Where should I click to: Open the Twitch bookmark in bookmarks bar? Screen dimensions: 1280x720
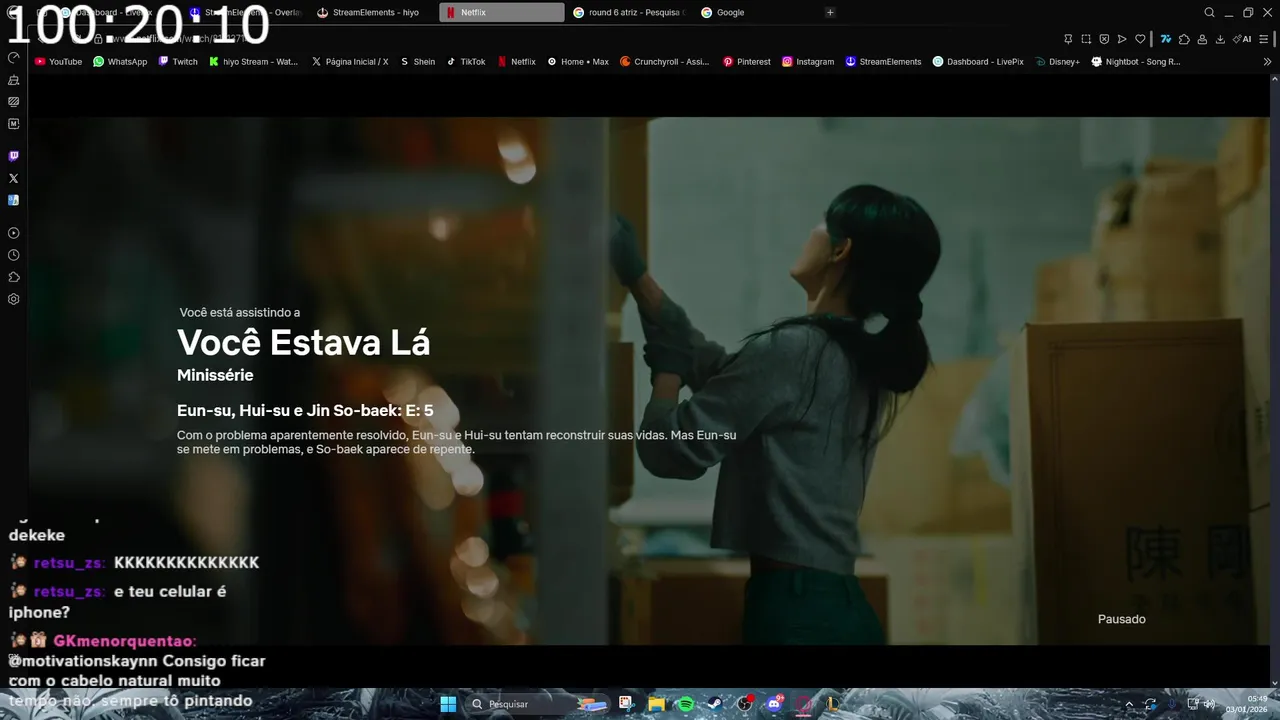[178, 61]
